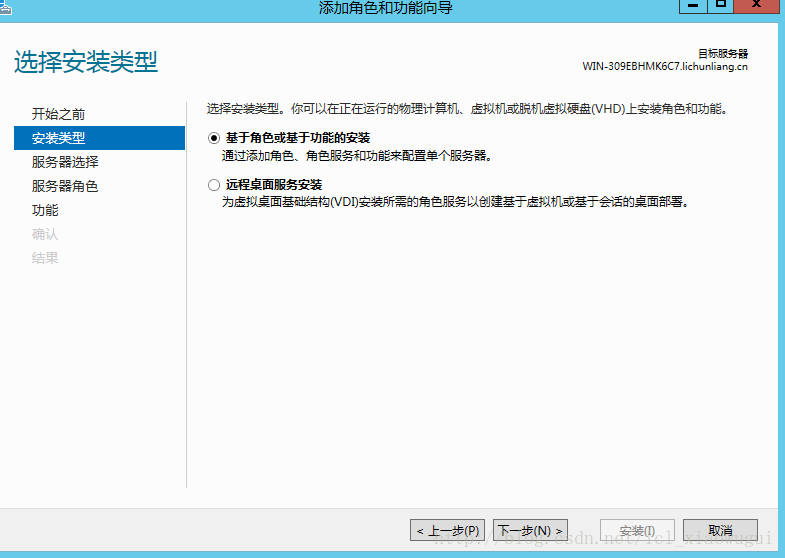
Task: Click the 下一步(N) button
Action: [531, 530]
